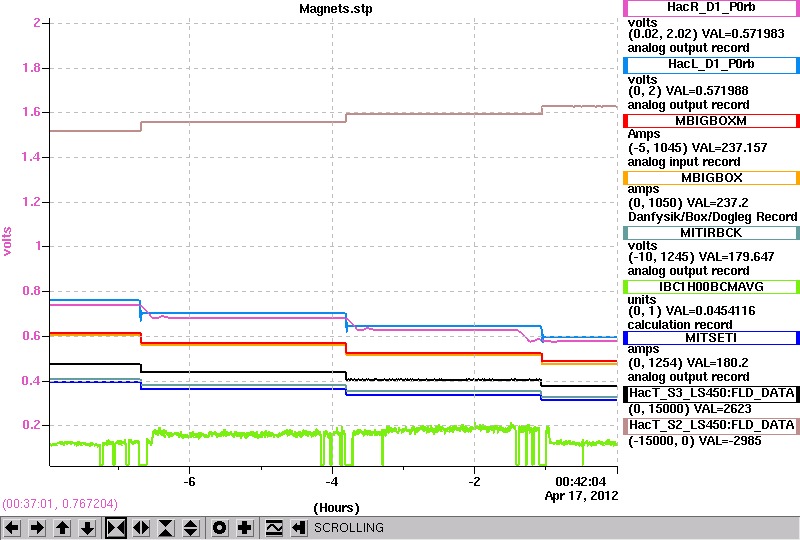This screenshot has width=800, height=540.
Task: Click VAL=0.571983 under HacR_D1_P0rb
Action: tap(743, 34)
